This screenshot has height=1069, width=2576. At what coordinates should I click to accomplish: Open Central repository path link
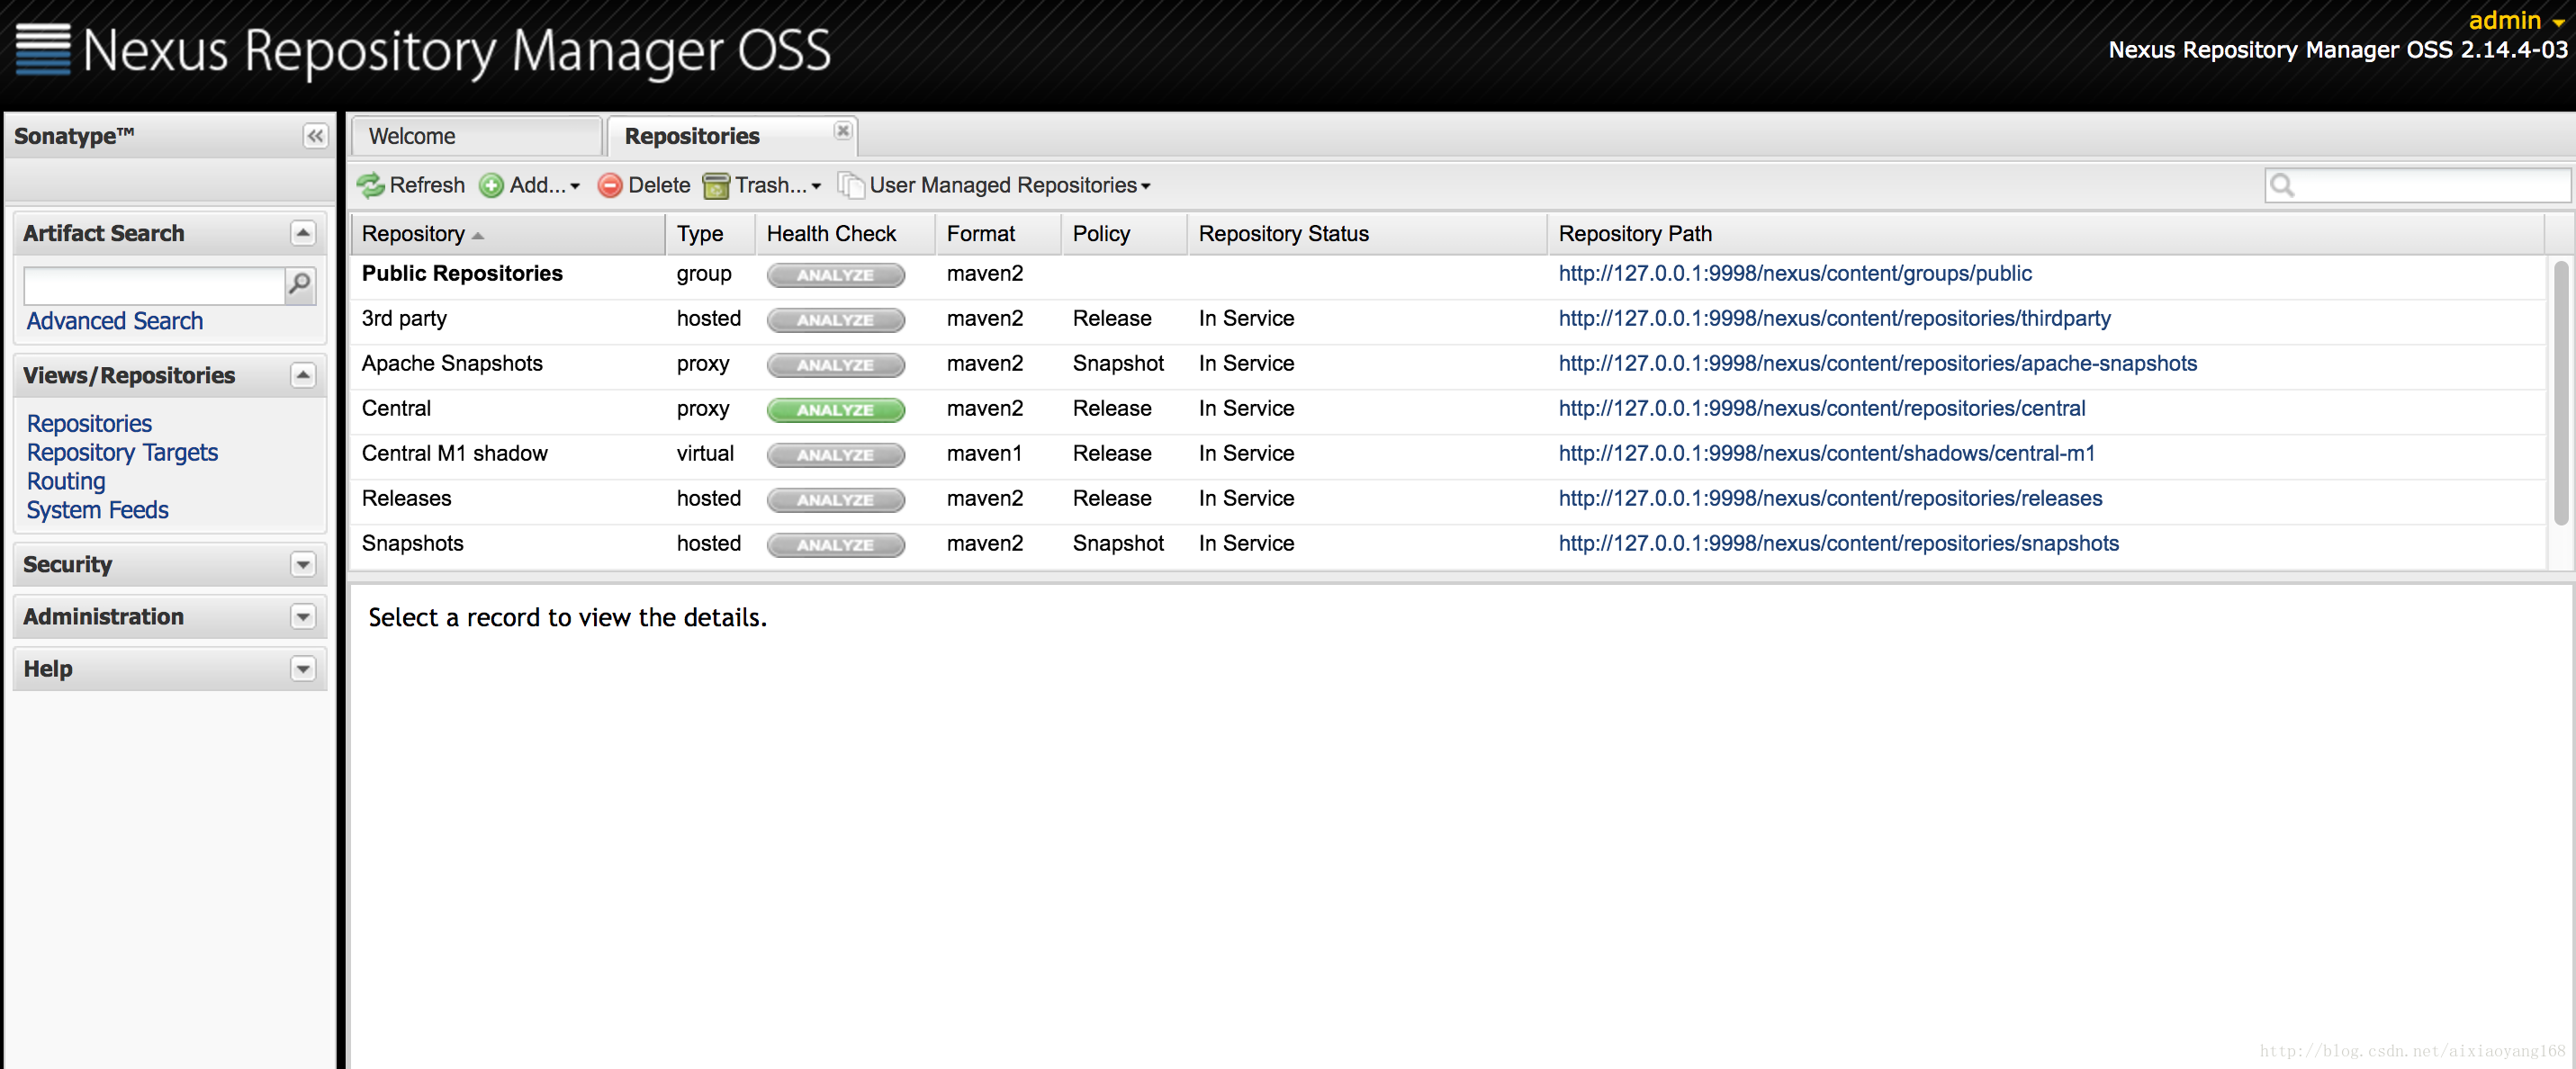tap(1822, 408)
